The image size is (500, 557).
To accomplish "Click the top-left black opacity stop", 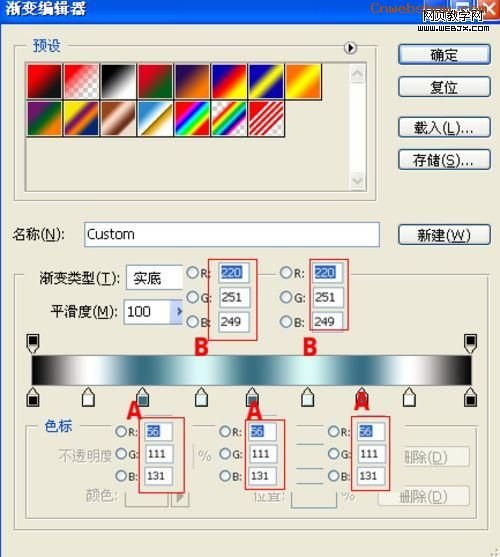I will coord(33,343).
